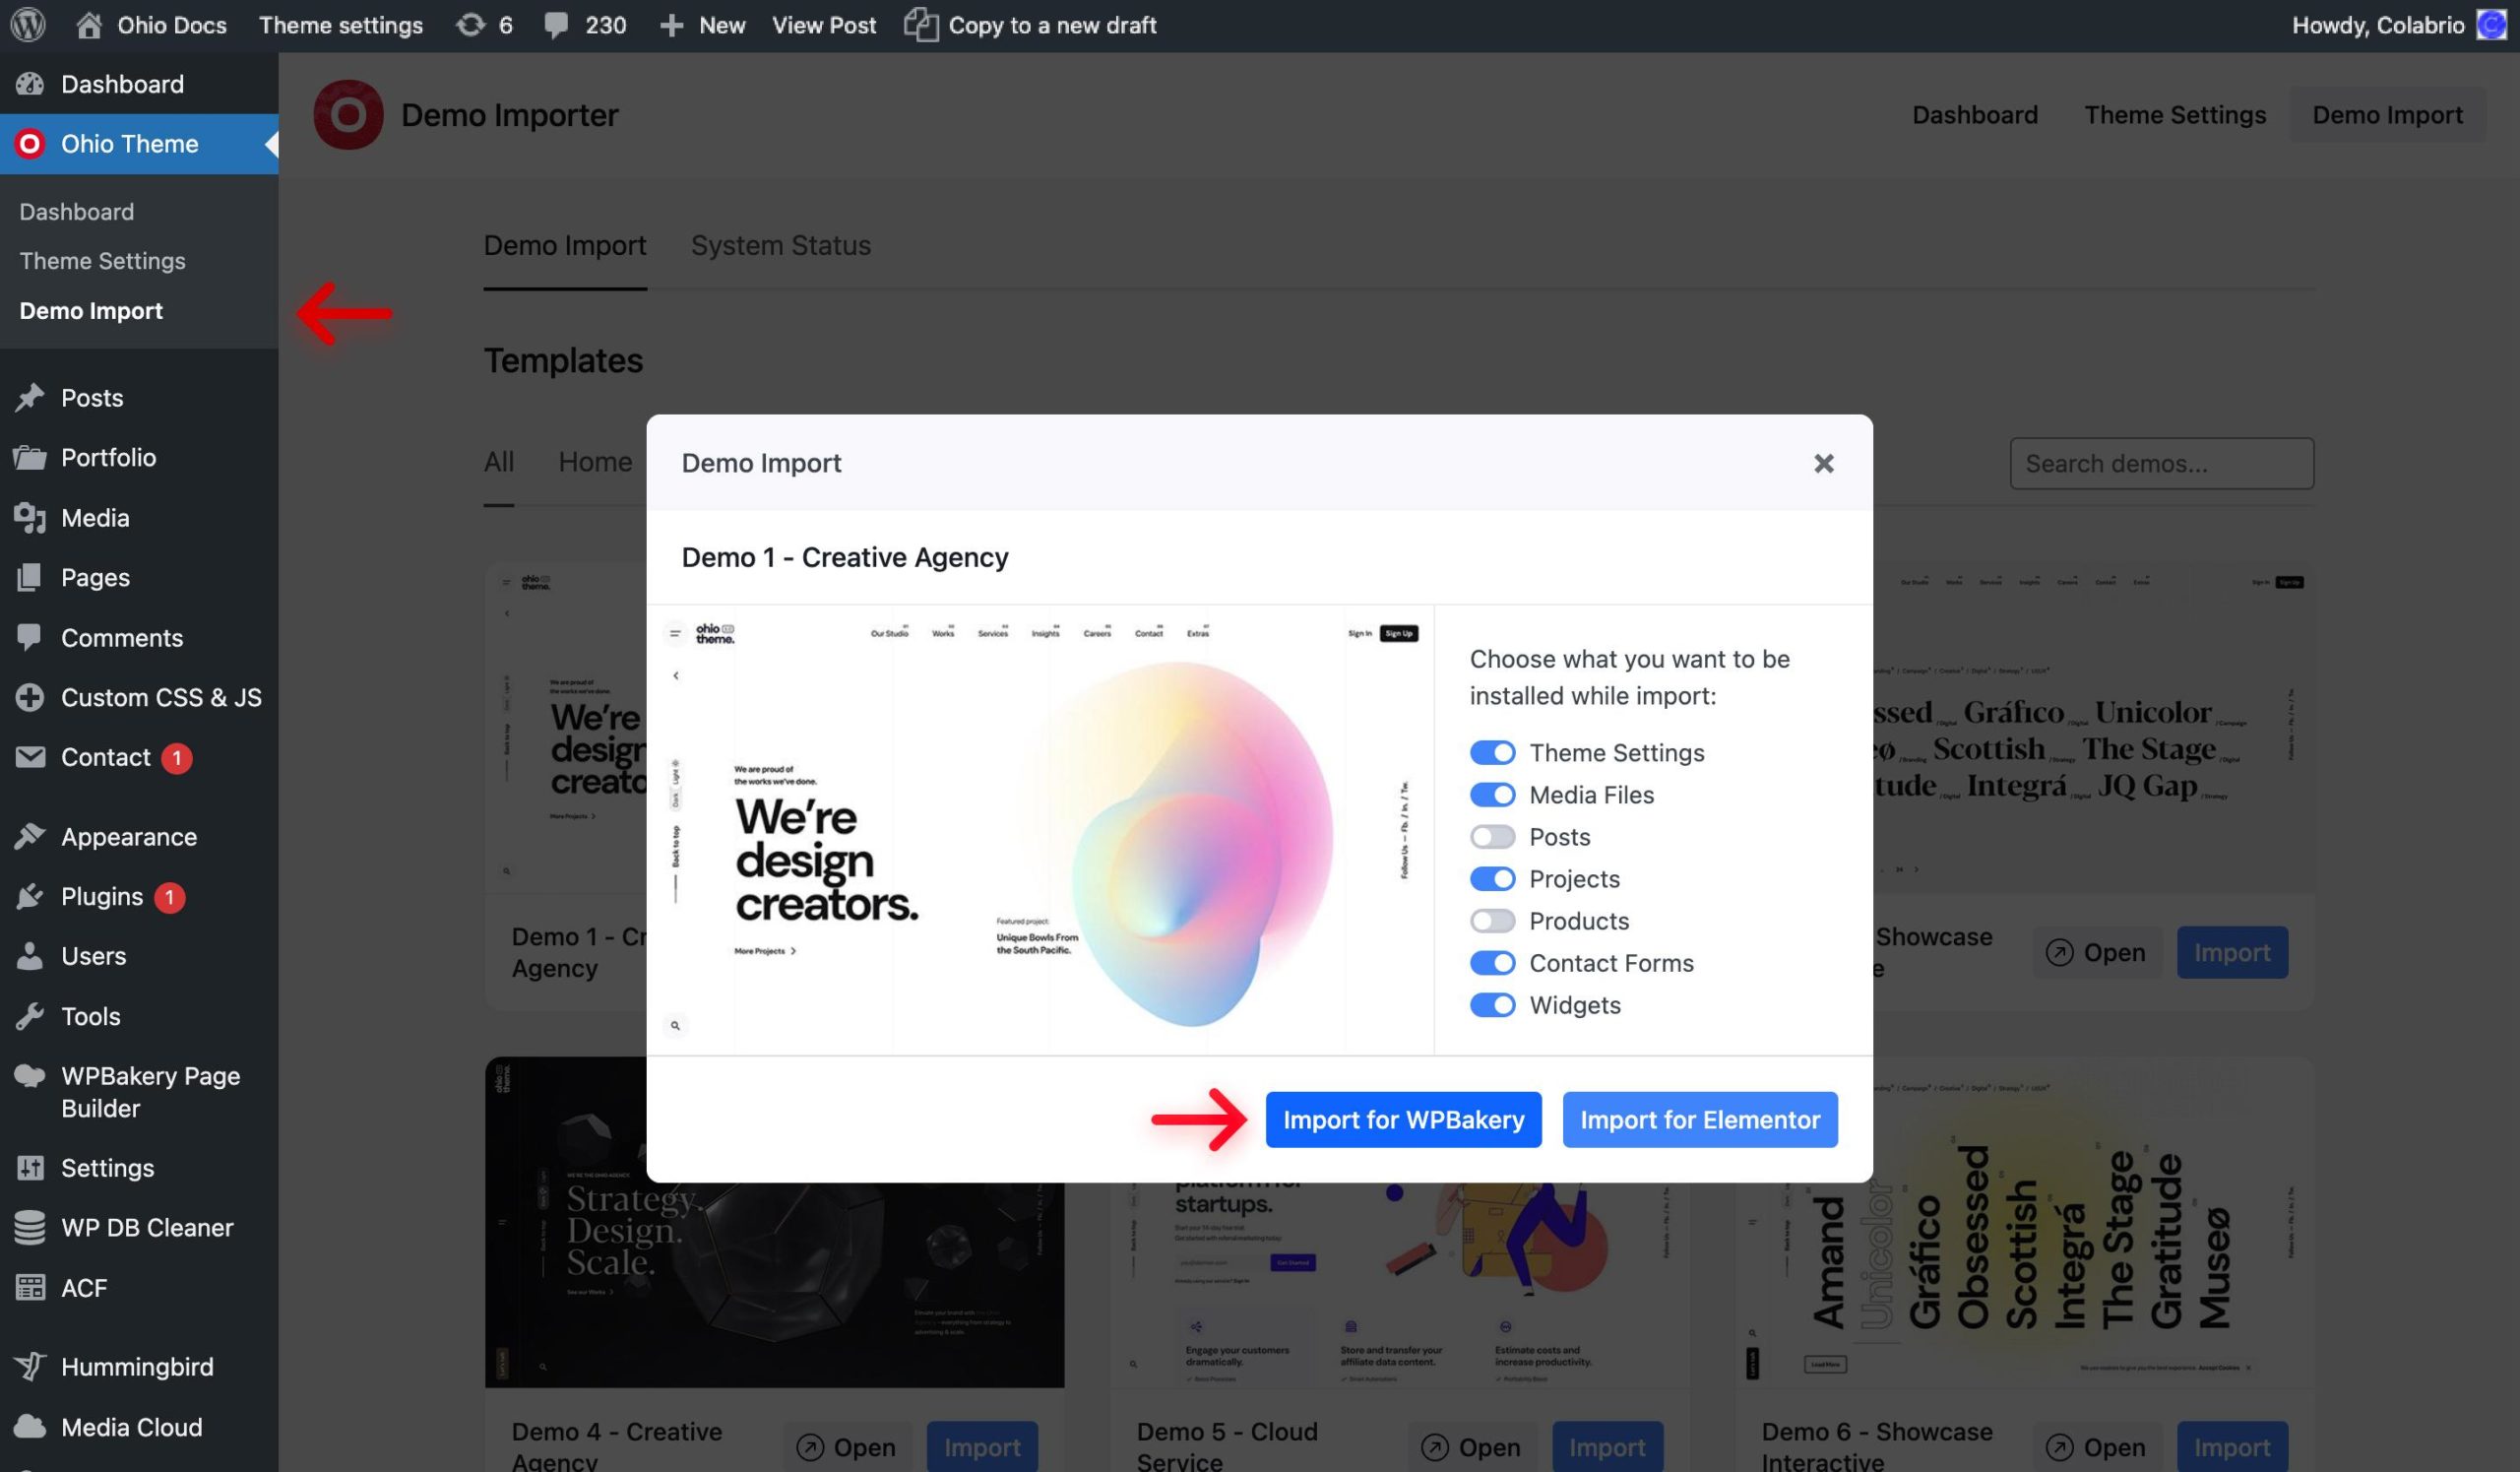The width and height of the screenshot is (2520, 1472).
Task: Click Import for Elementor button
Action: click(1699, 1120)
